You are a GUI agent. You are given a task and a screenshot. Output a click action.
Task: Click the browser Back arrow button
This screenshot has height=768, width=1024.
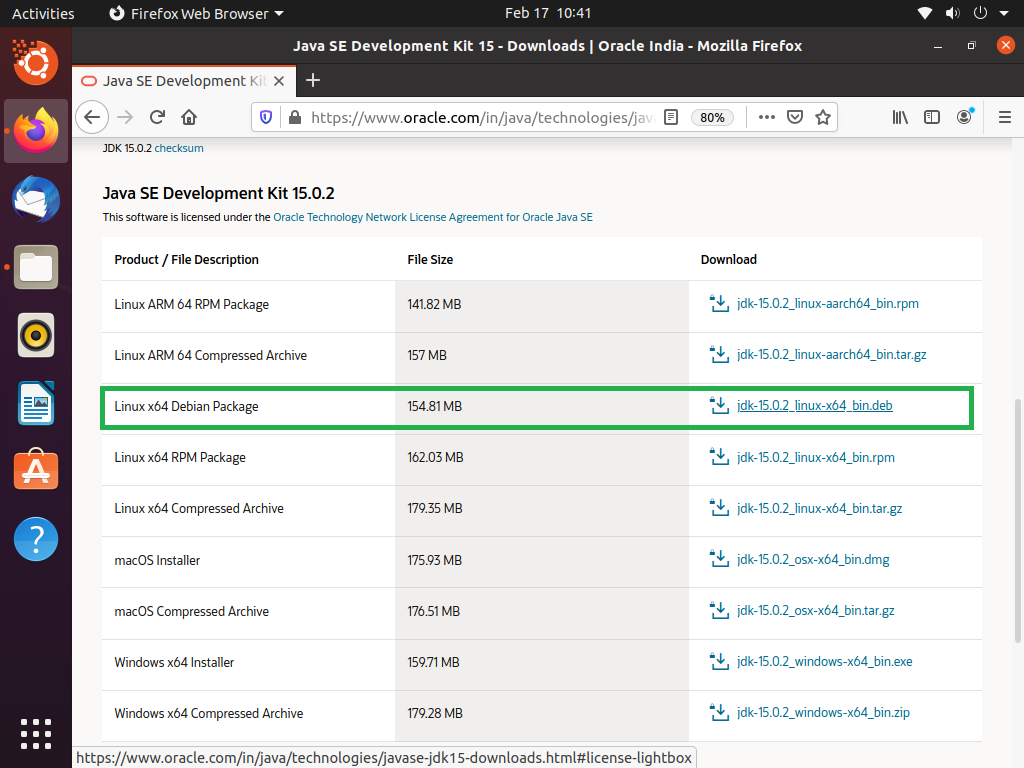tap(92, 118)
